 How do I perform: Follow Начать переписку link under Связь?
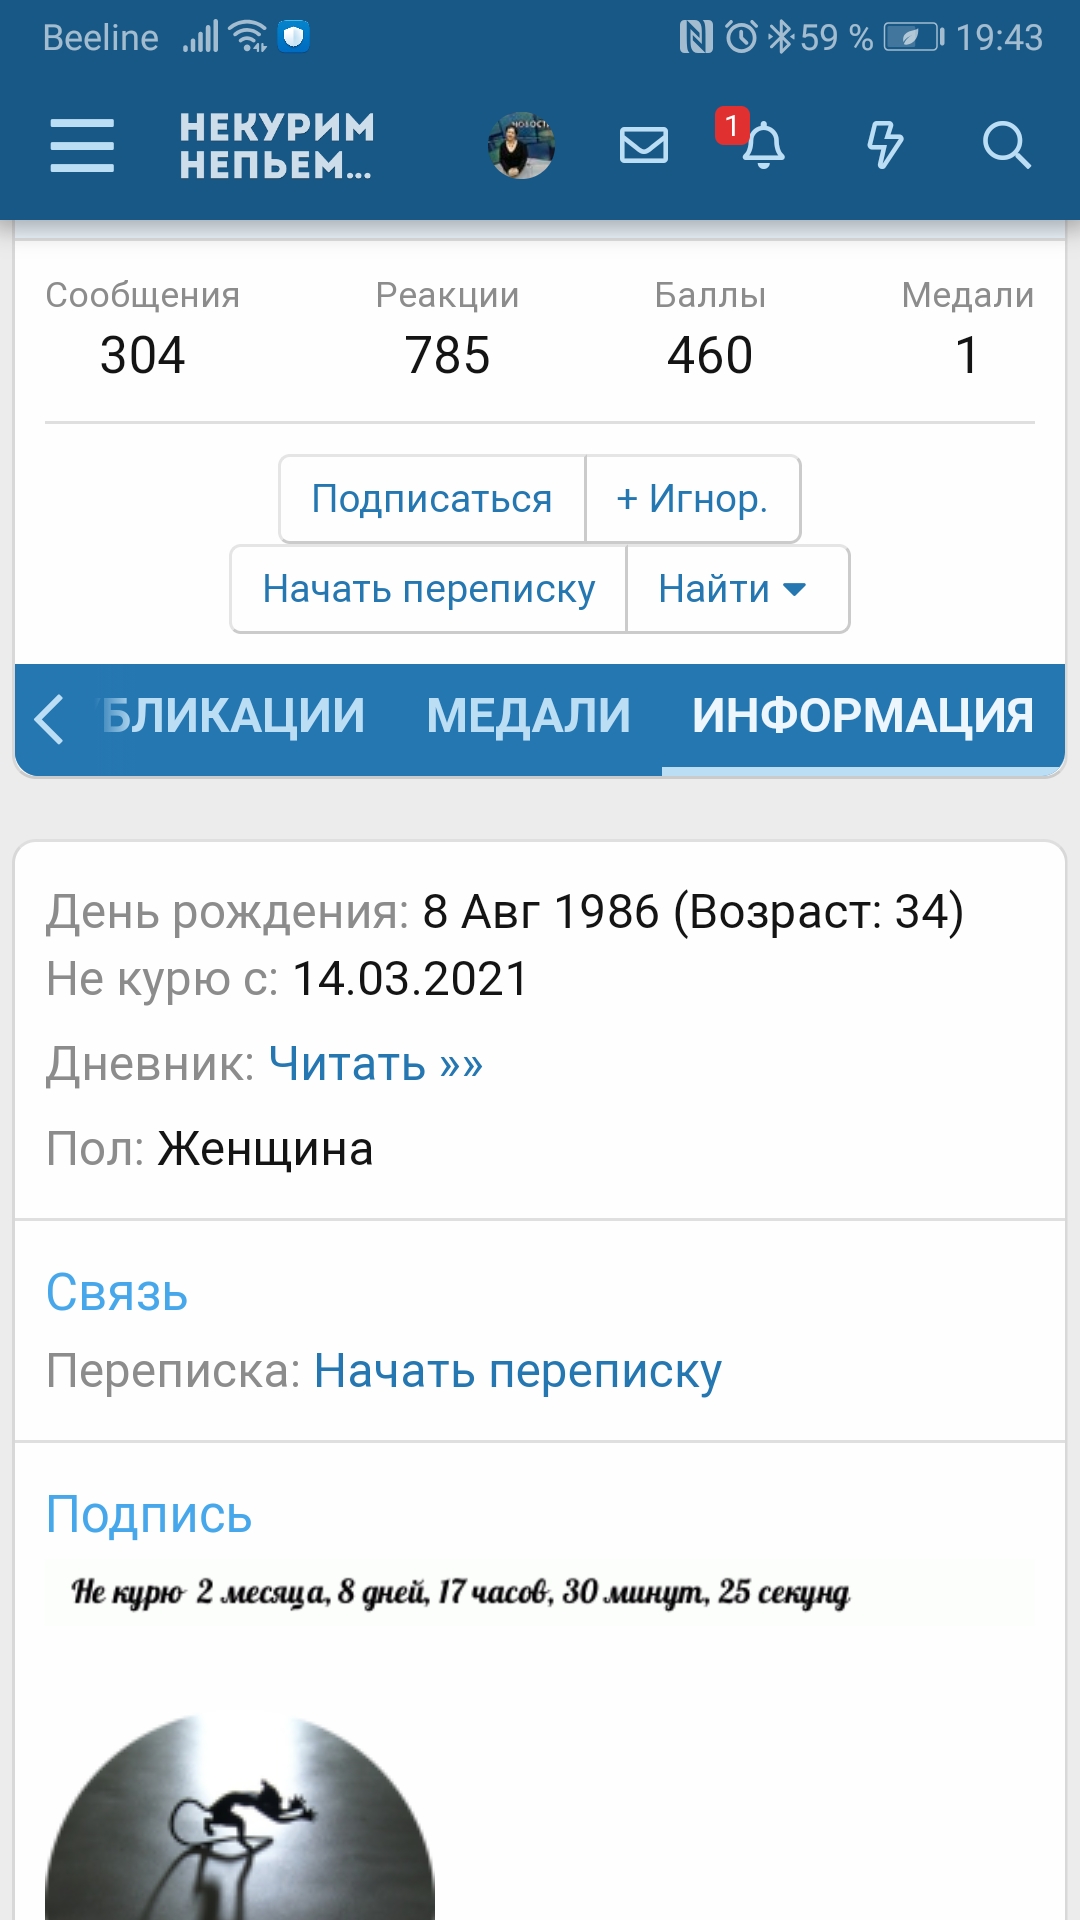517,1371
